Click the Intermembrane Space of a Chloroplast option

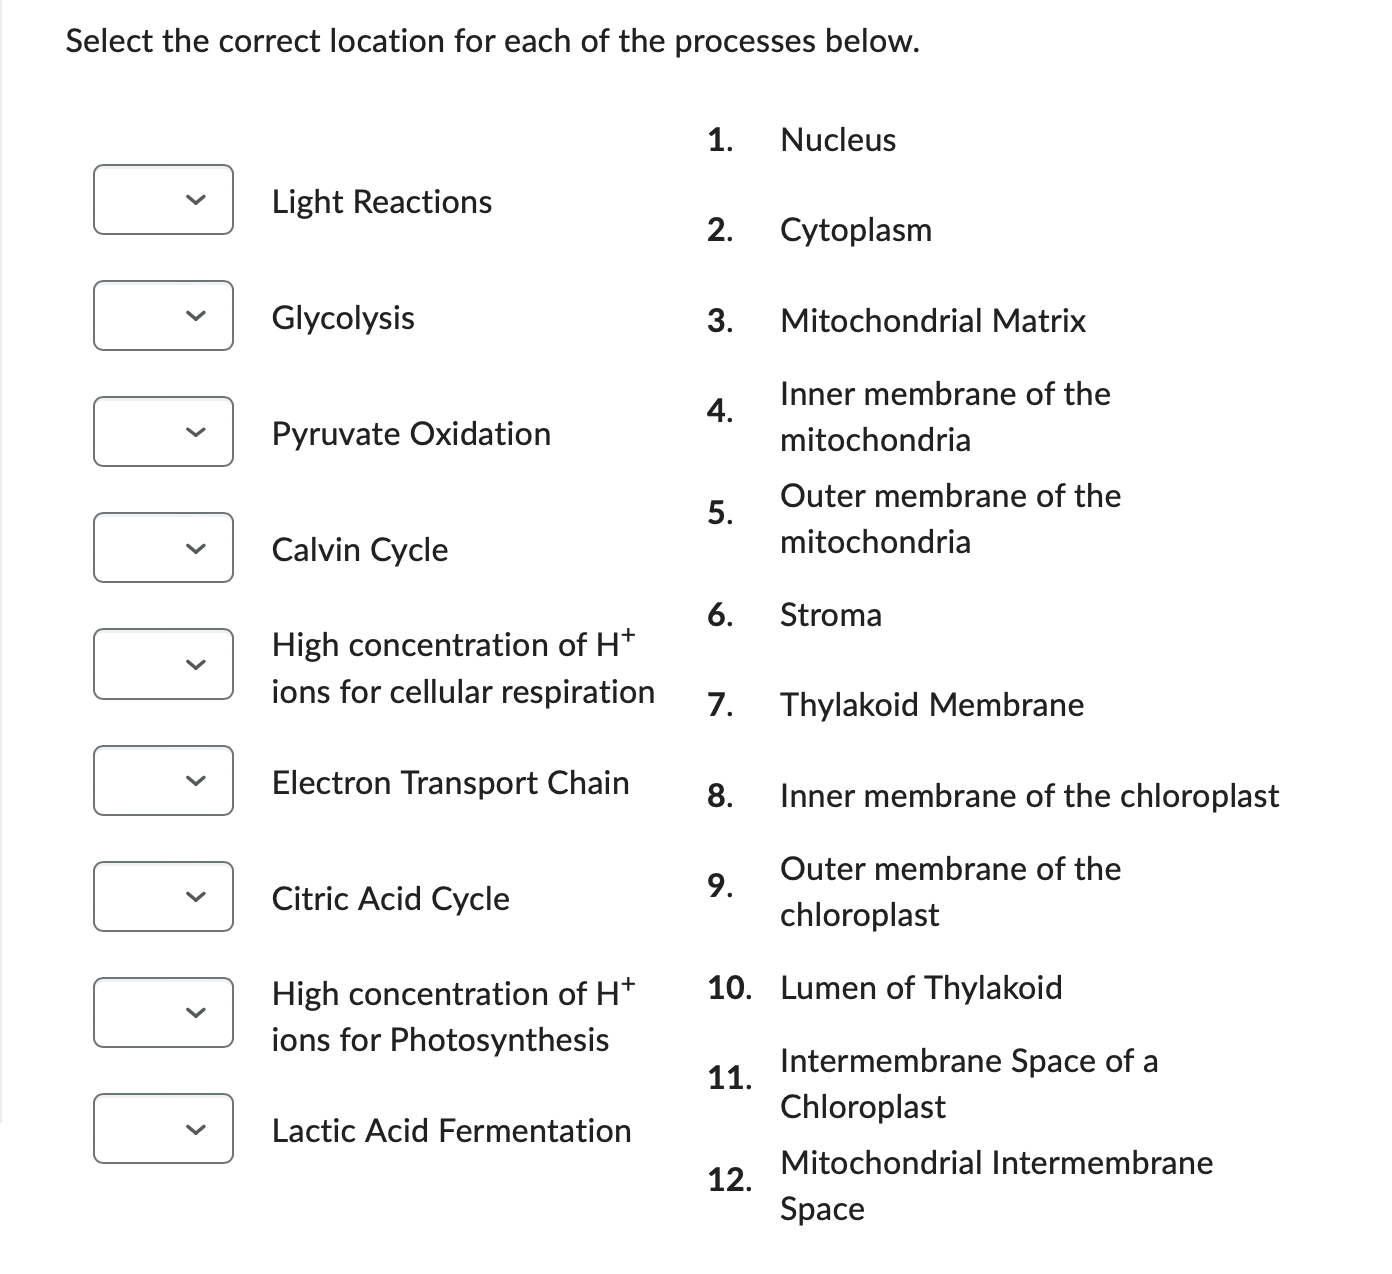point(968,1083)
